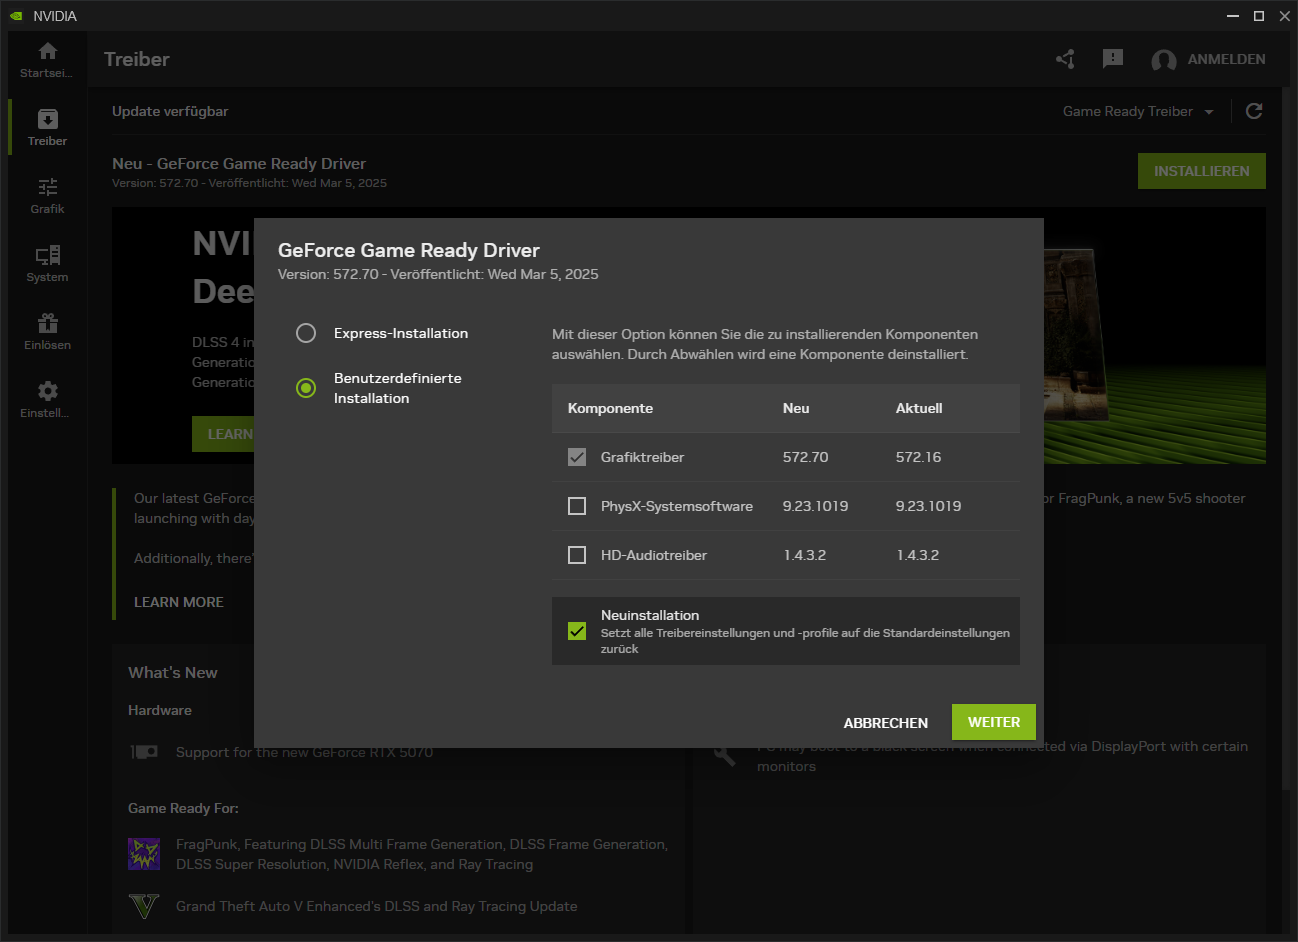Select Benutzerdefinierte Installation radio button
Image resolution: width=1298 pixels, height=942 pixels.
[306, 388]
